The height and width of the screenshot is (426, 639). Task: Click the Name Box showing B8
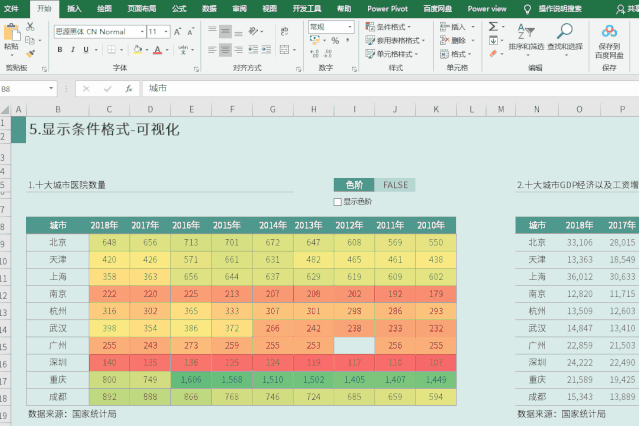pyautogui.click(x=27, y=88)
